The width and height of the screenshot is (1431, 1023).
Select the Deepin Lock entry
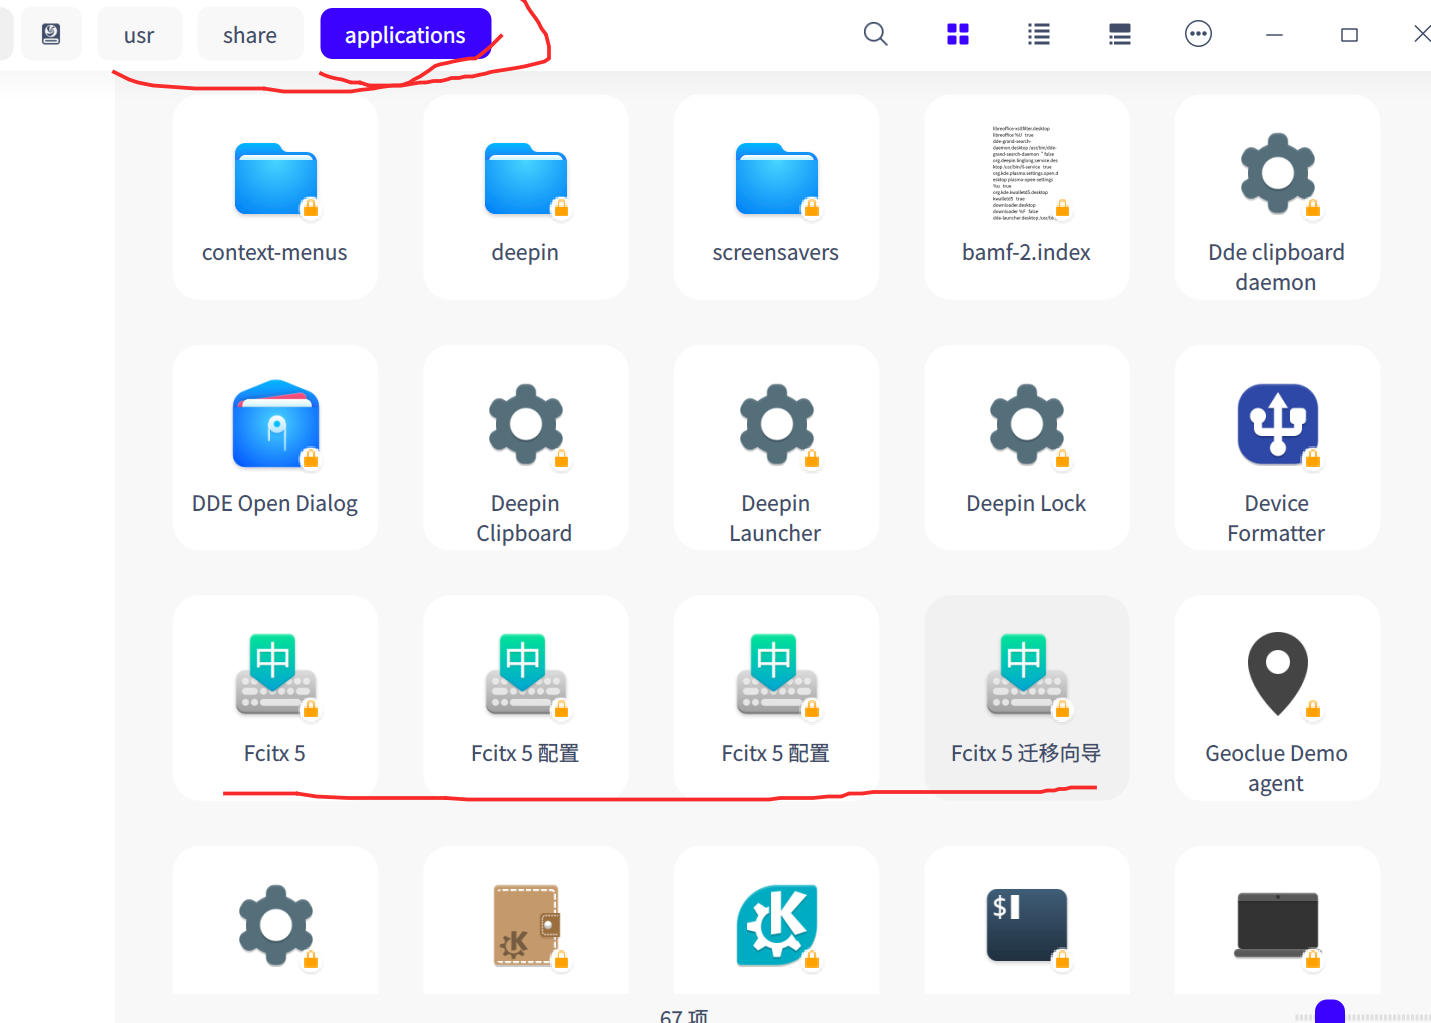click(1026, 447)
